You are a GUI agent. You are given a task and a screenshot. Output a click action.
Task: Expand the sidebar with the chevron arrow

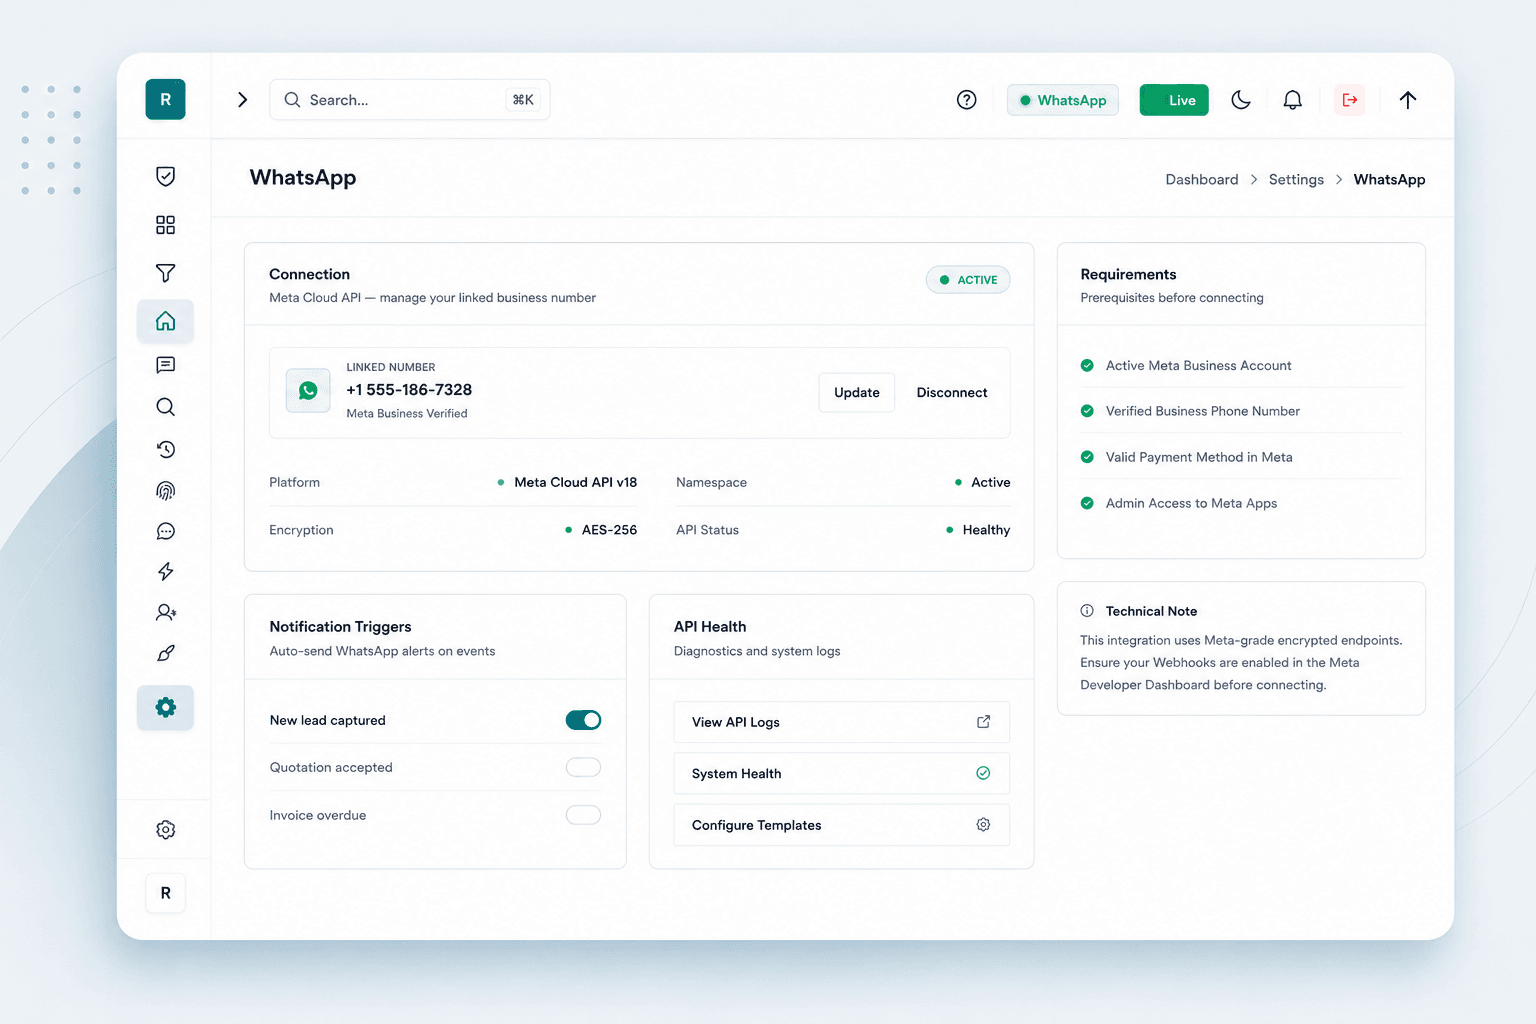(x=242, y=100)
